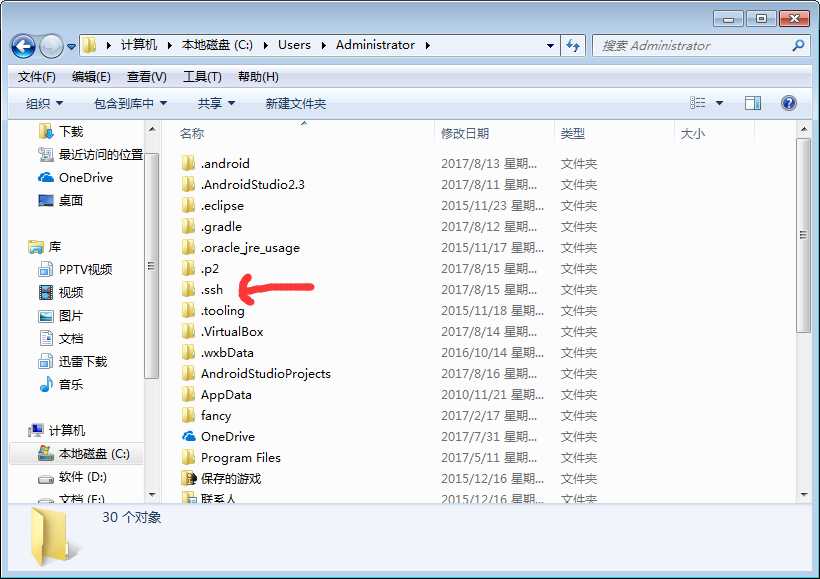
Task: Click the file list vertical scrollbar thumb
Action: (803, 235)
